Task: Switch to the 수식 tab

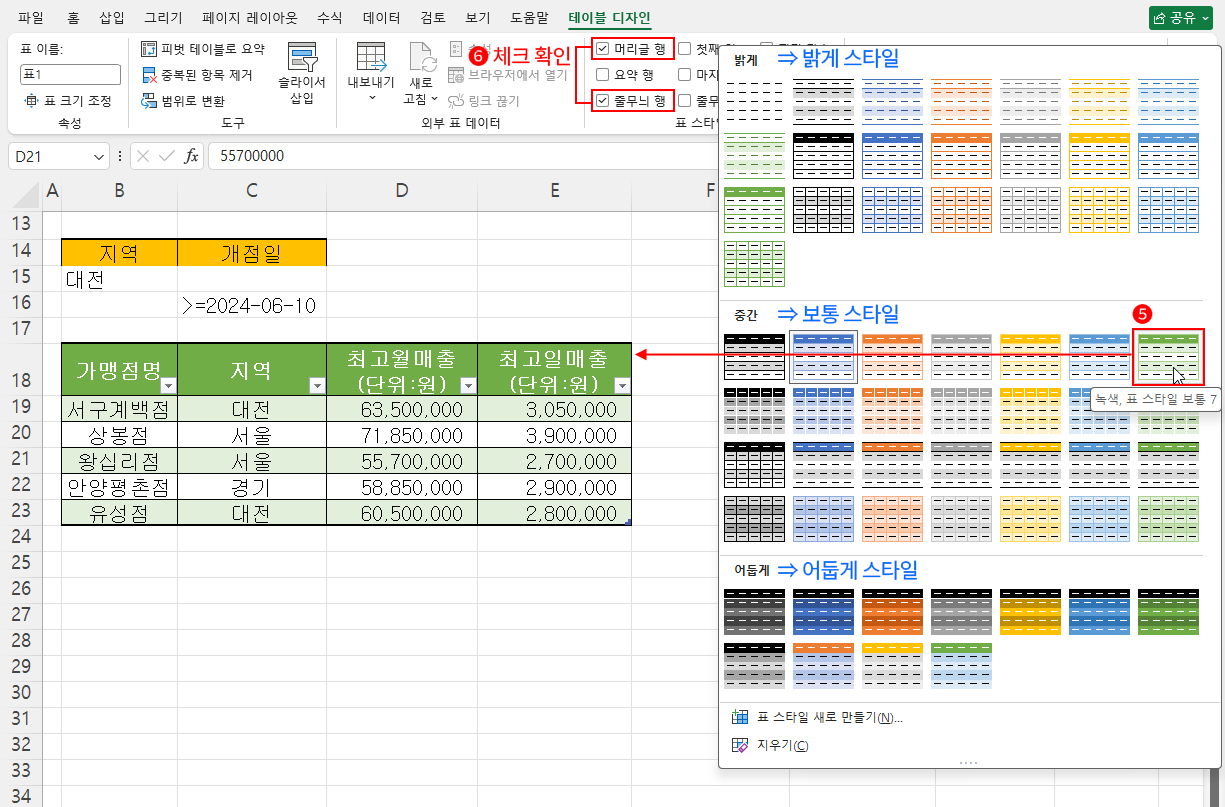Action: pyautogui.click(x=330, y=18)
